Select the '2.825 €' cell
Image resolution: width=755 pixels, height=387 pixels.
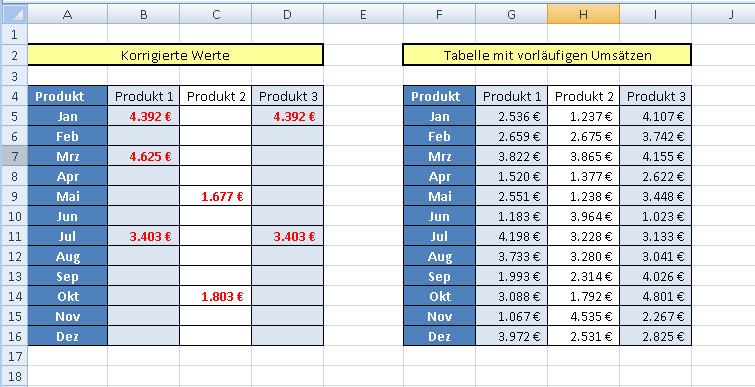coord(655,336)
